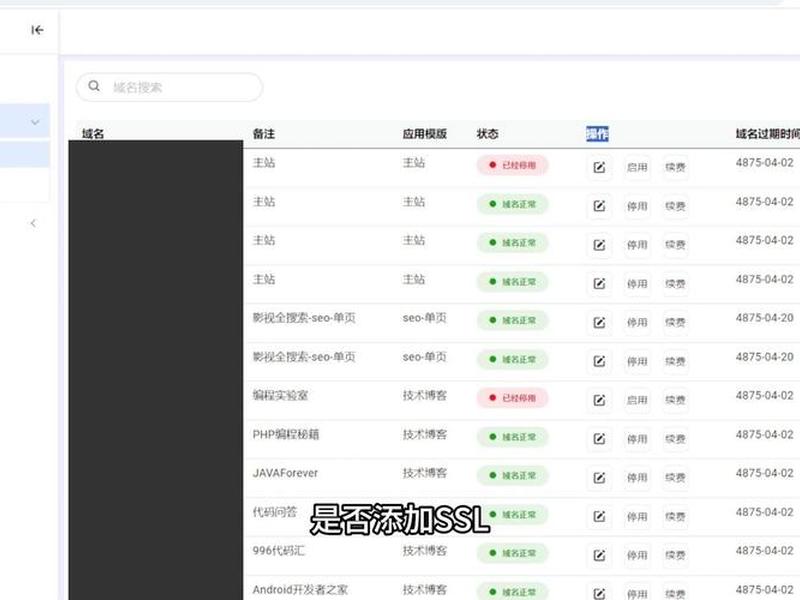Renew 996代码汇 using 续费
800x600 pixels.
pos(675,555)
